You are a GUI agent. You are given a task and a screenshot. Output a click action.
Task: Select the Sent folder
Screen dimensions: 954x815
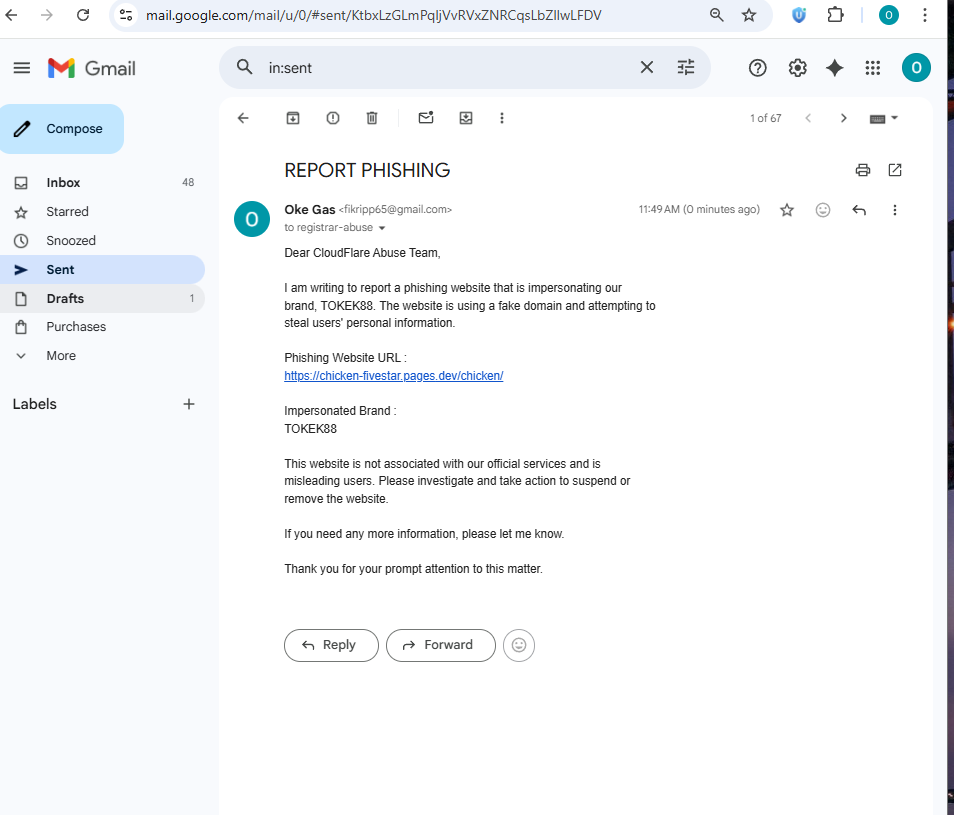point(102,269)
